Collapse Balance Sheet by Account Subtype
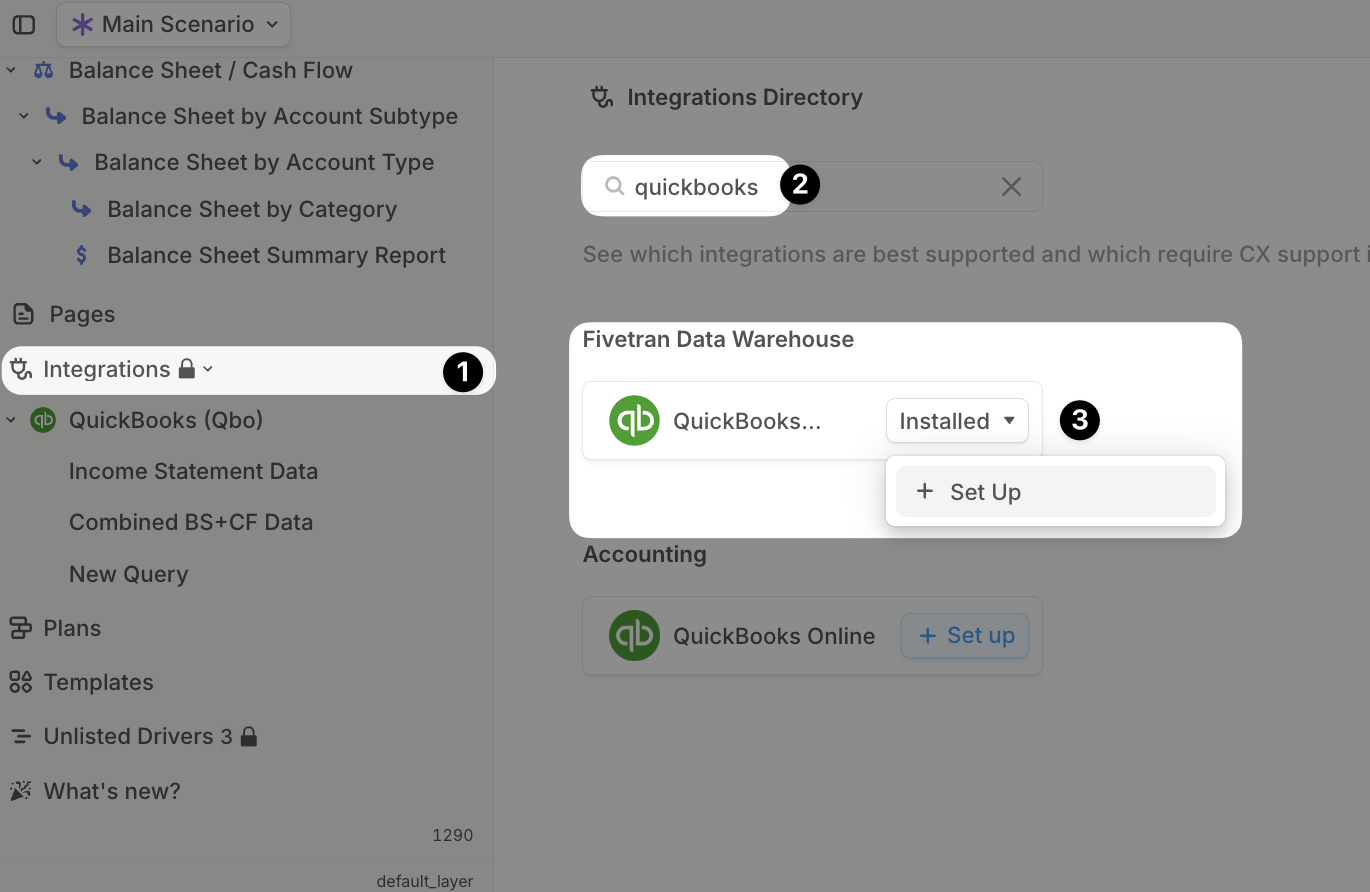This screenshot has width=1370, height=892. [24, 117]
